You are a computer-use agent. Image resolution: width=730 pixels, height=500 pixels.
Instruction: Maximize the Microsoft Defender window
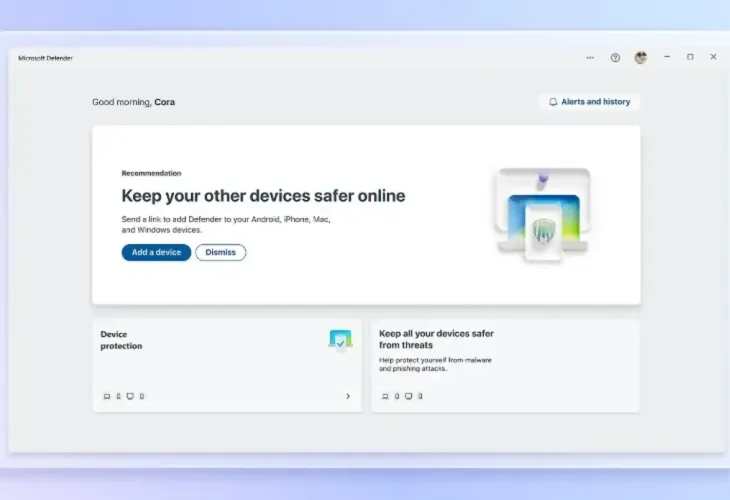690,57
